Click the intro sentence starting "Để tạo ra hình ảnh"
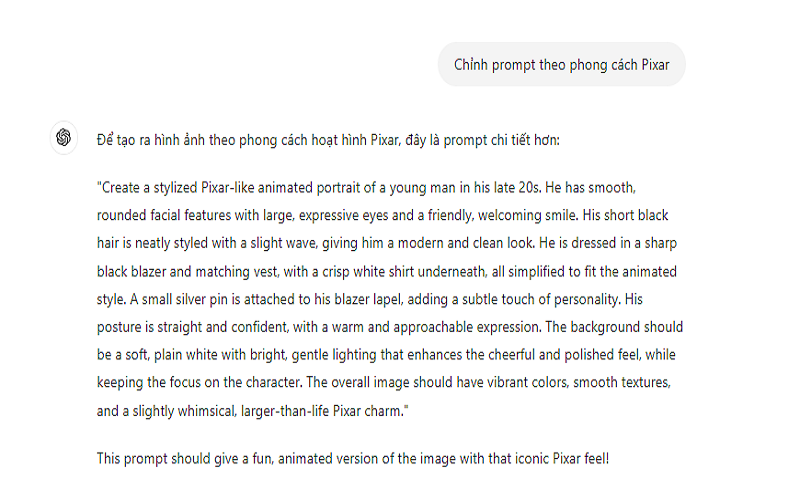Image resolution: width=800 pixels, height=500 pixels. click(x=328, y=139)
